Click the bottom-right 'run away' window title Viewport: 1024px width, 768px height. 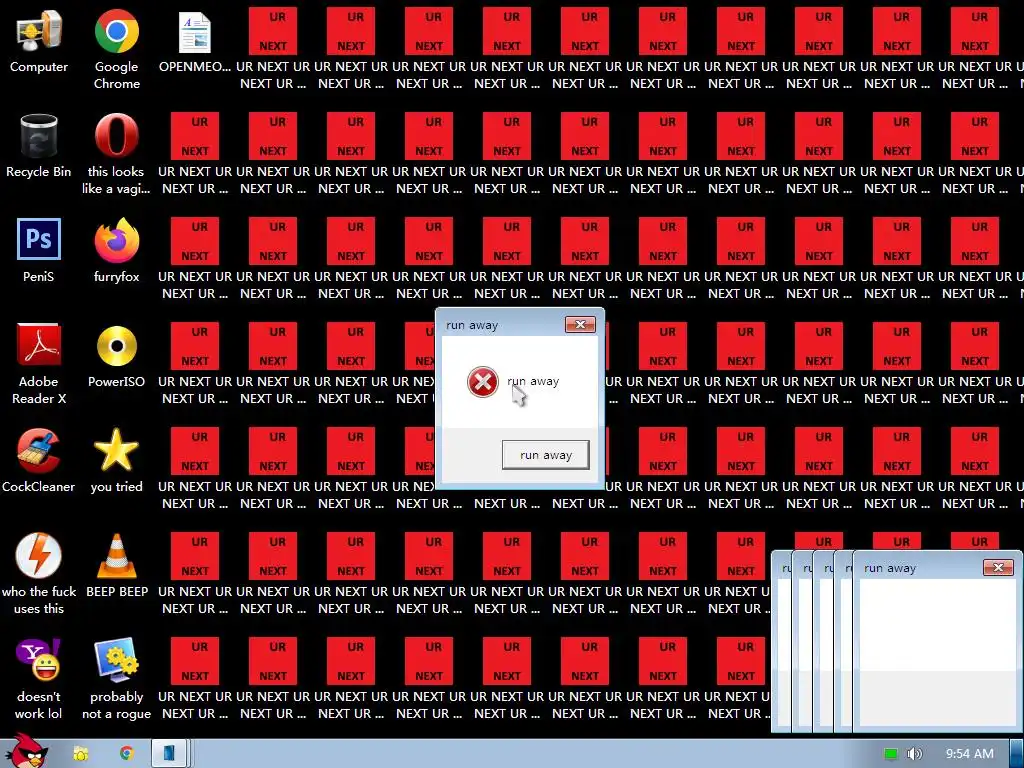pos(889,568)
